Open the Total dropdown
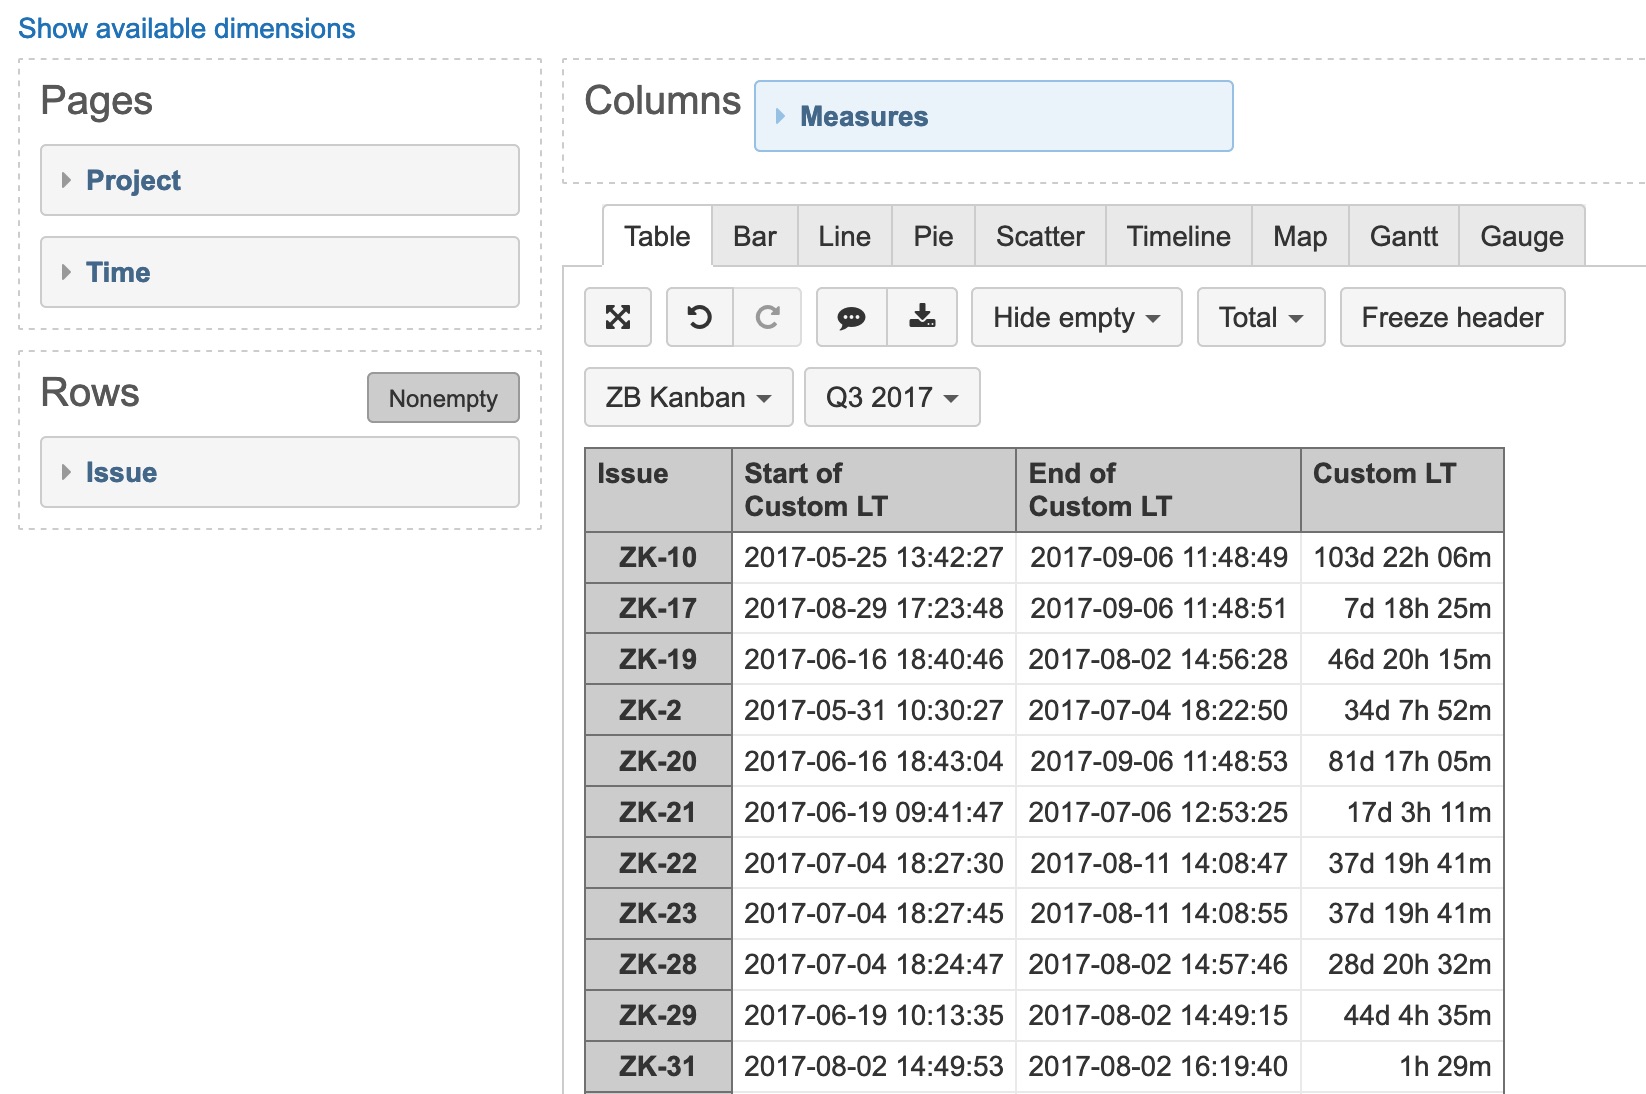This screenshot has width=1646, height=1094. 1261,317
